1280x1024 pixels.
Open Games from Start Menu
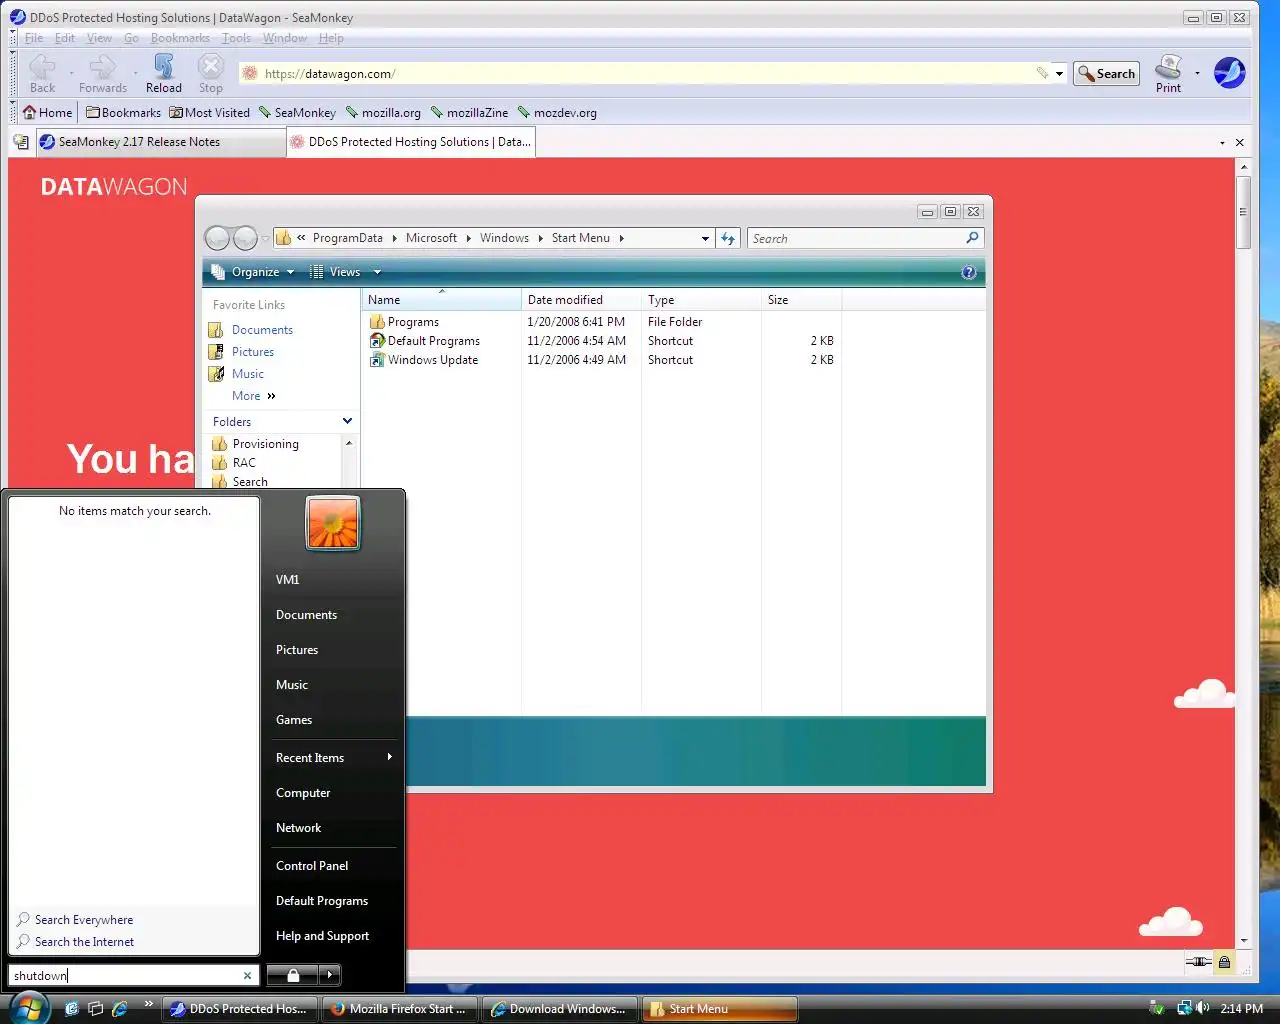point(294,720)
